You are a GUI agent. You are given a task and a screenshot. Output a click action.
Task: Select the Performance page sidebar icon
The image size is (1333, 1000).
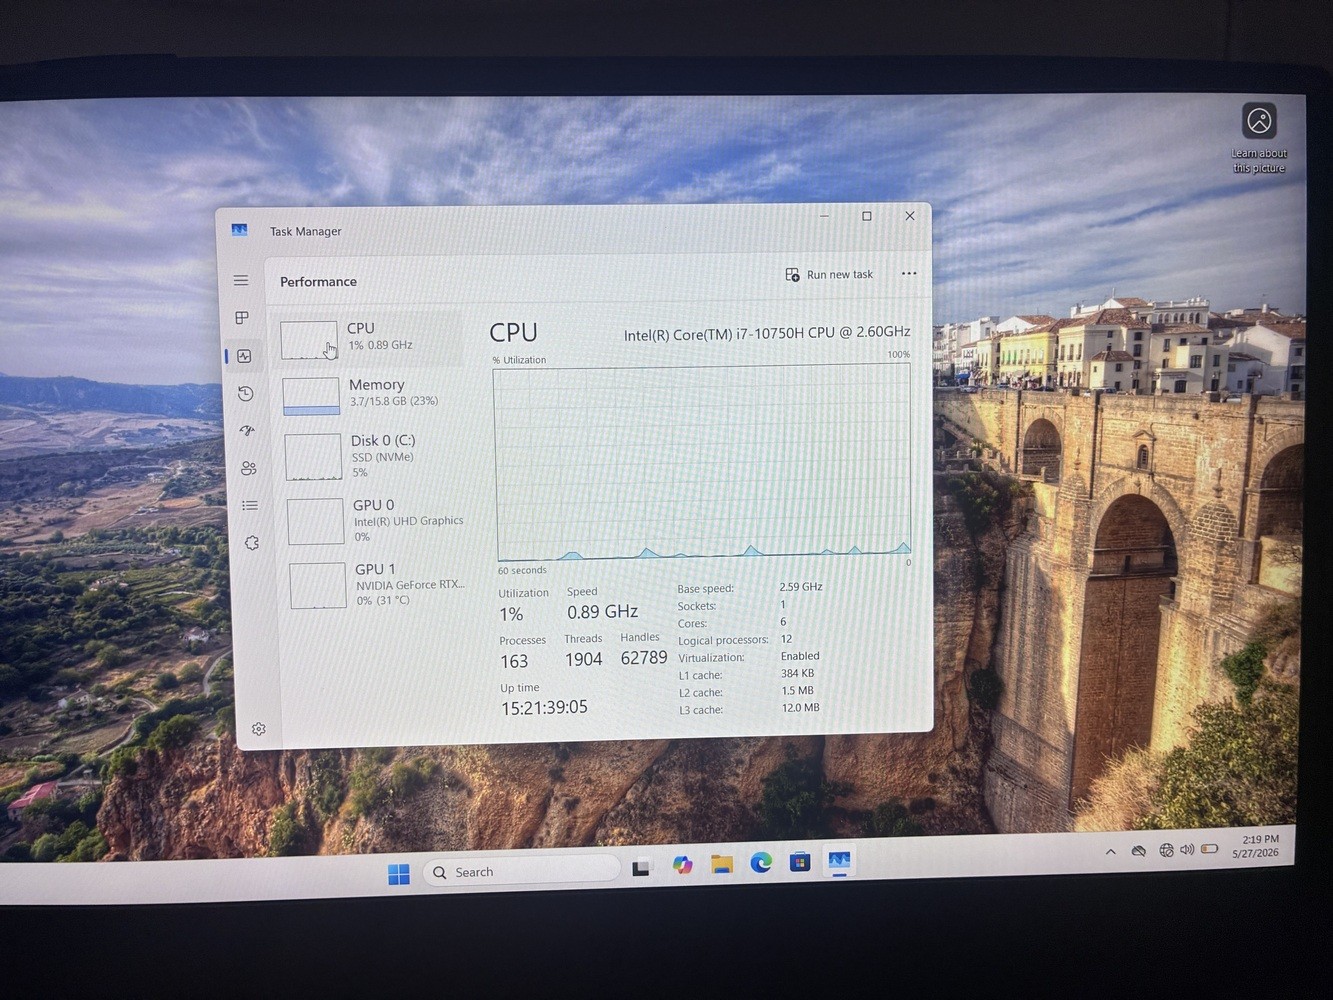[244, 356]
